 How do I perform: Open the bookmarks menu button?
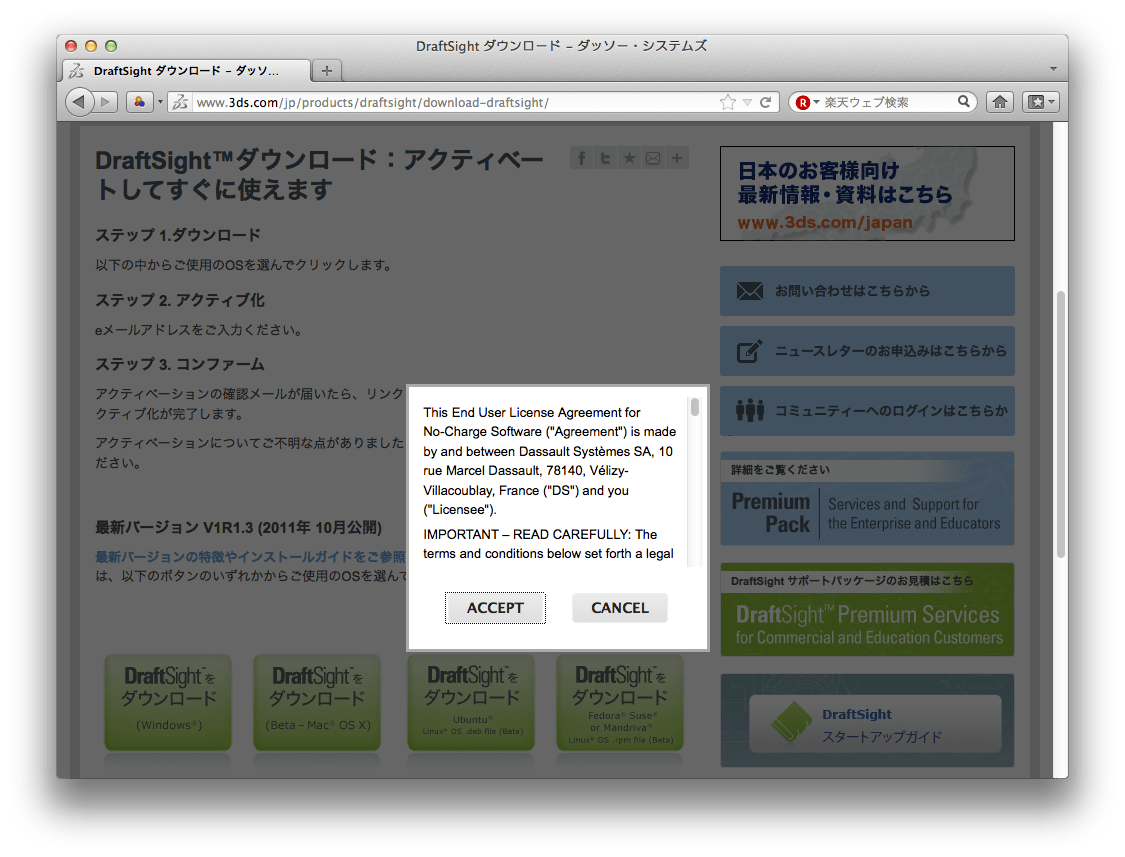coord(1040,102)
